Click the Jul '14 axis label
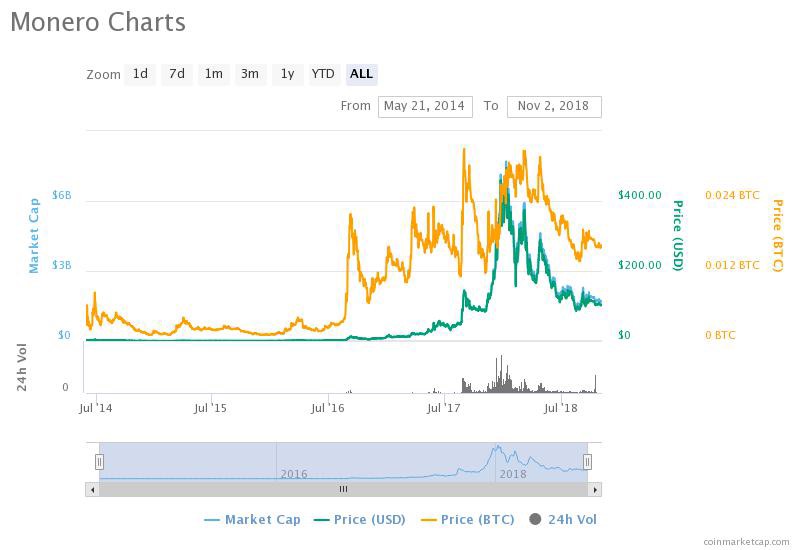This screenshot has height=550, width=800. click(95, 408)
